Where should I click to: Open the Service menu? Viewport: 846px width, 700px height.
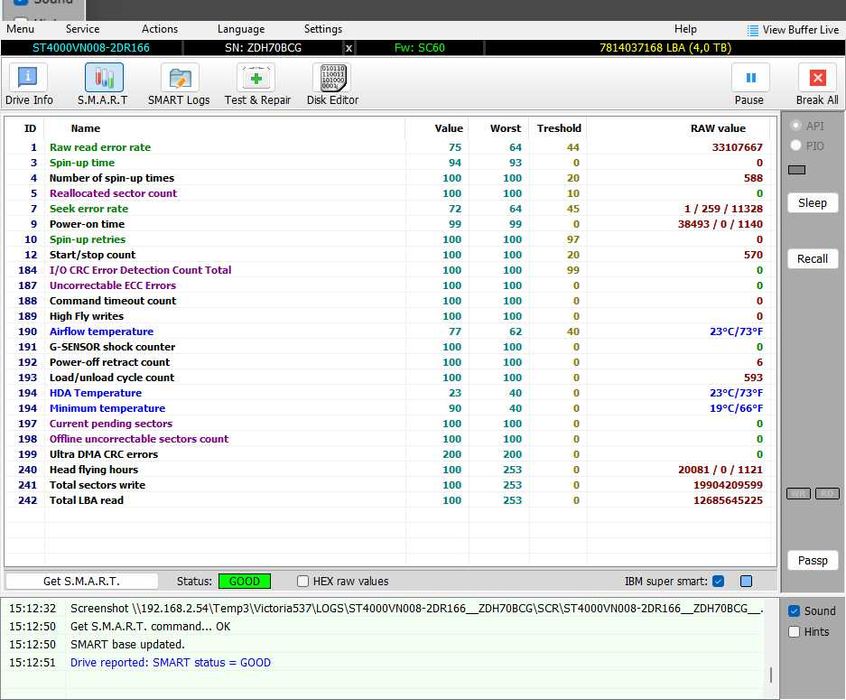pyautogui.click(x=82, y=29)
